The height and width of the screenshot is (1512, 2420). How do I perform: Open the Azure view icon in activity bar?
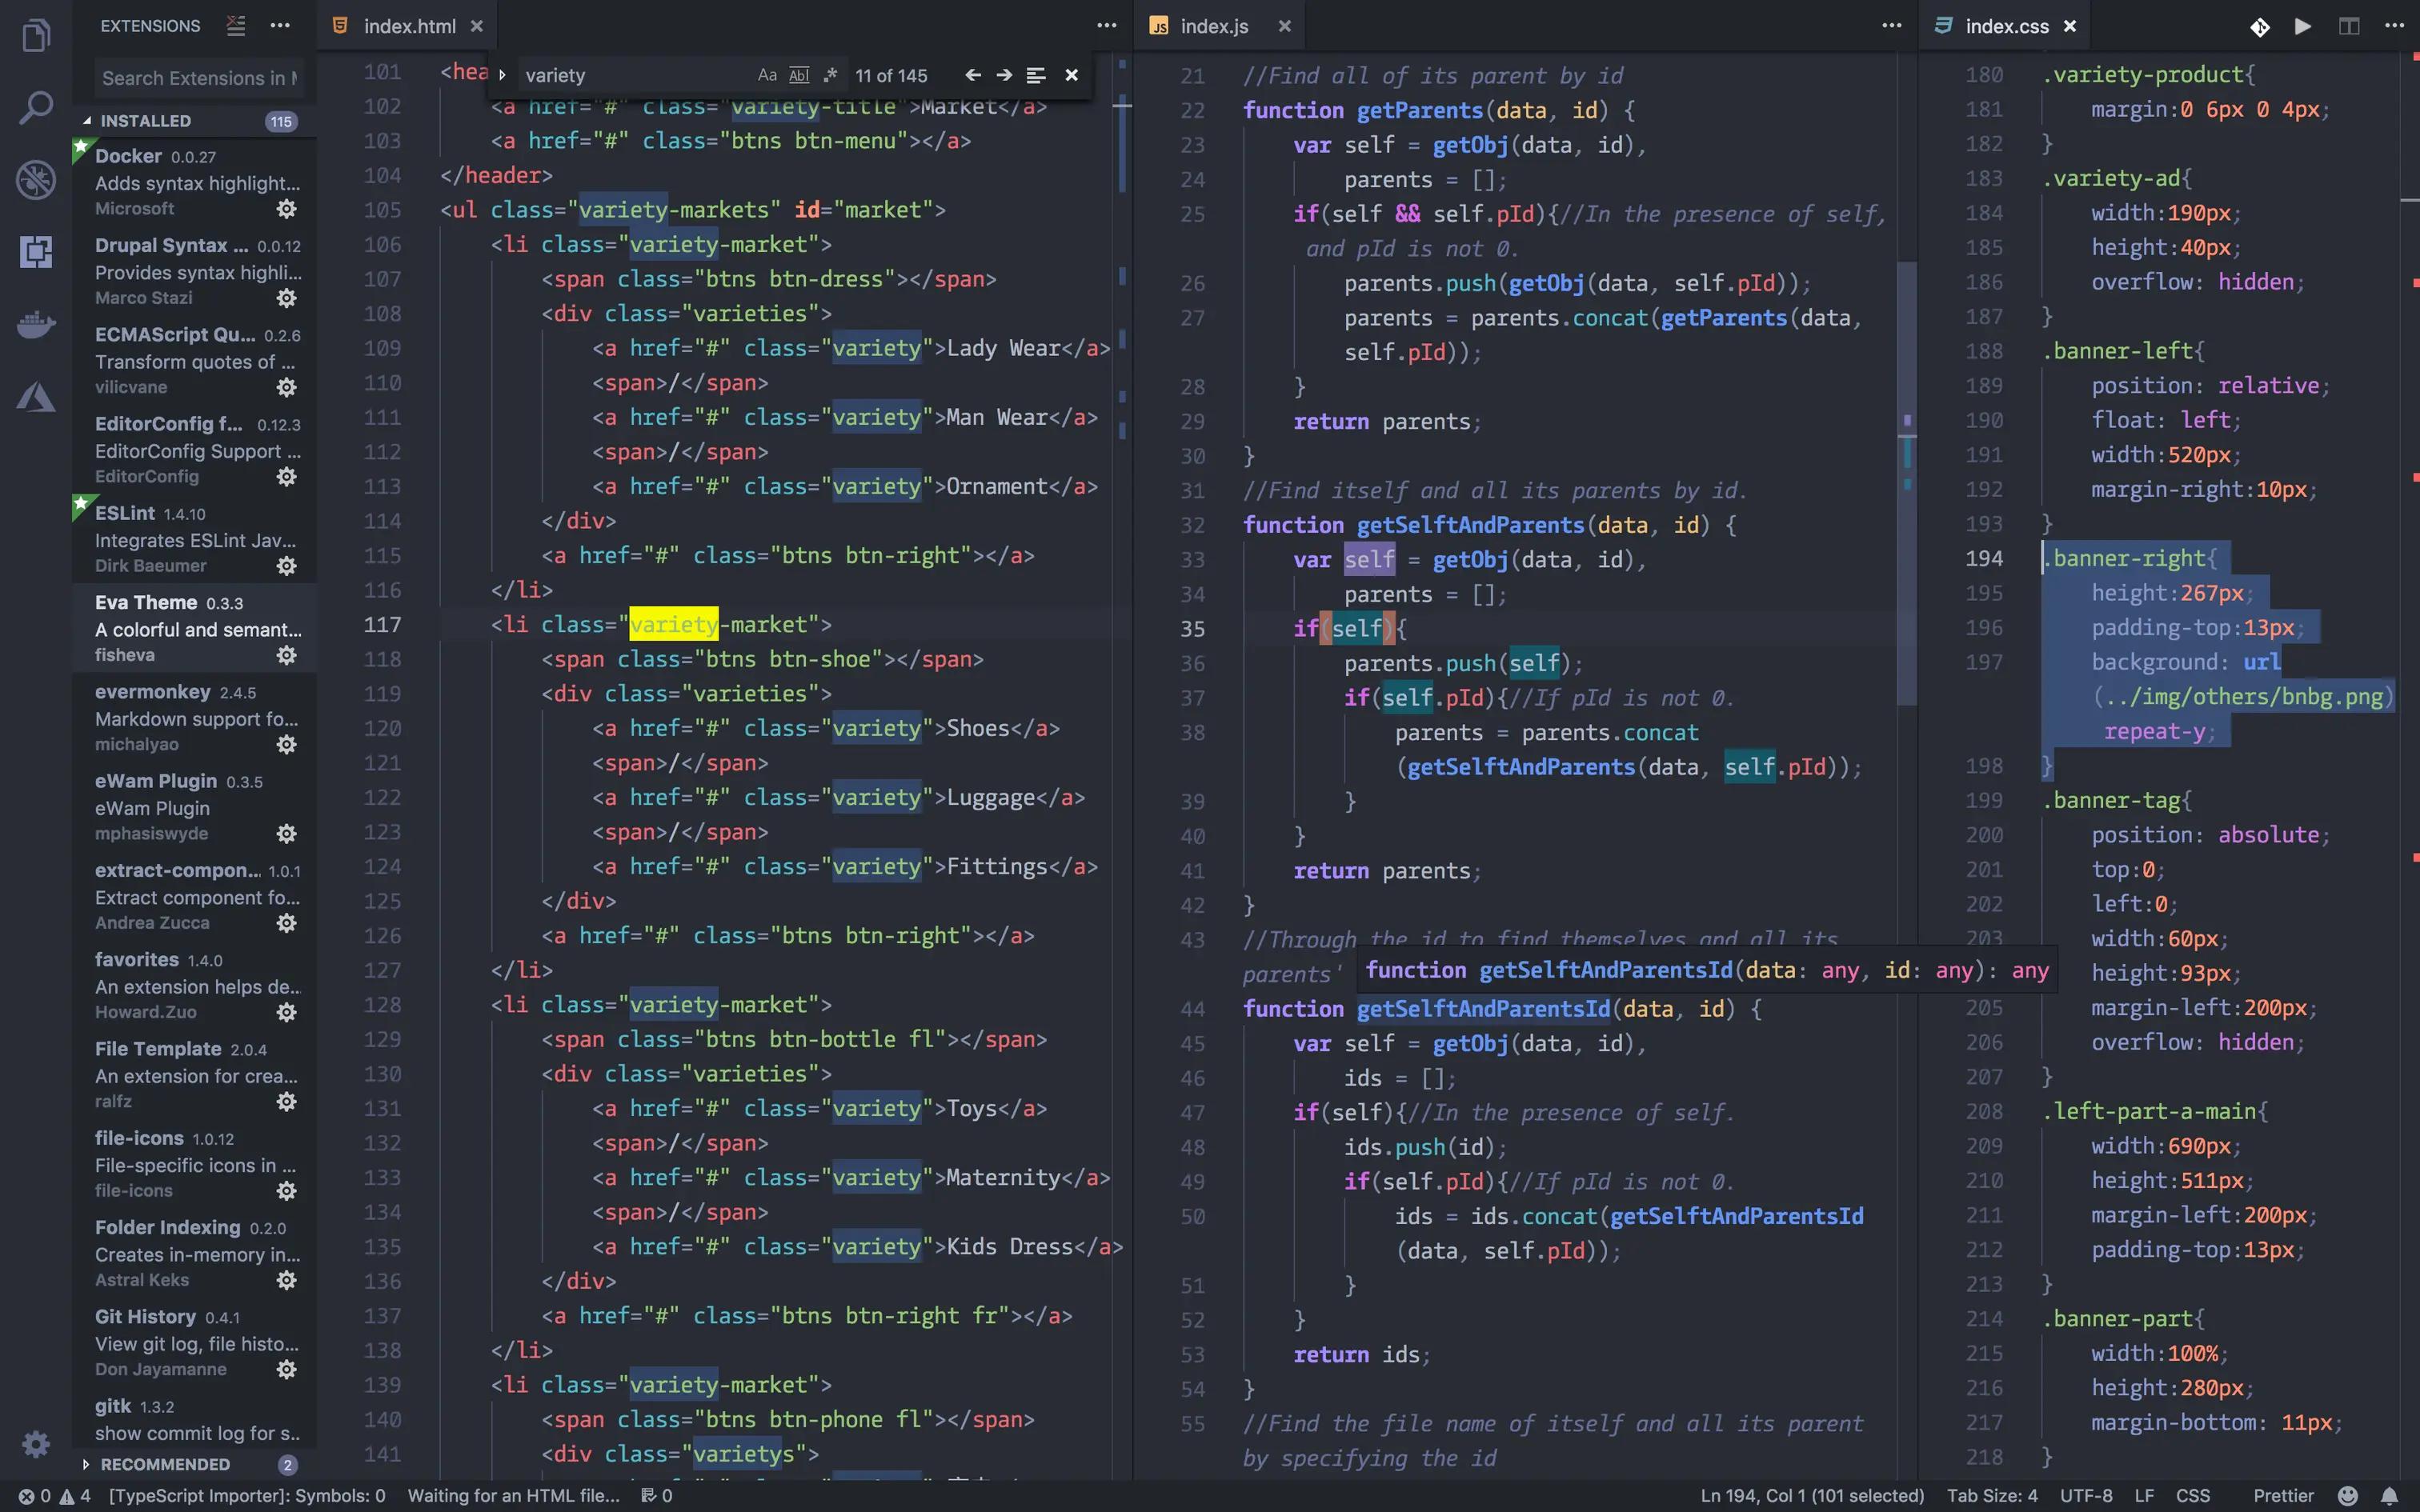pyautogui.click(x=36, y=397)
